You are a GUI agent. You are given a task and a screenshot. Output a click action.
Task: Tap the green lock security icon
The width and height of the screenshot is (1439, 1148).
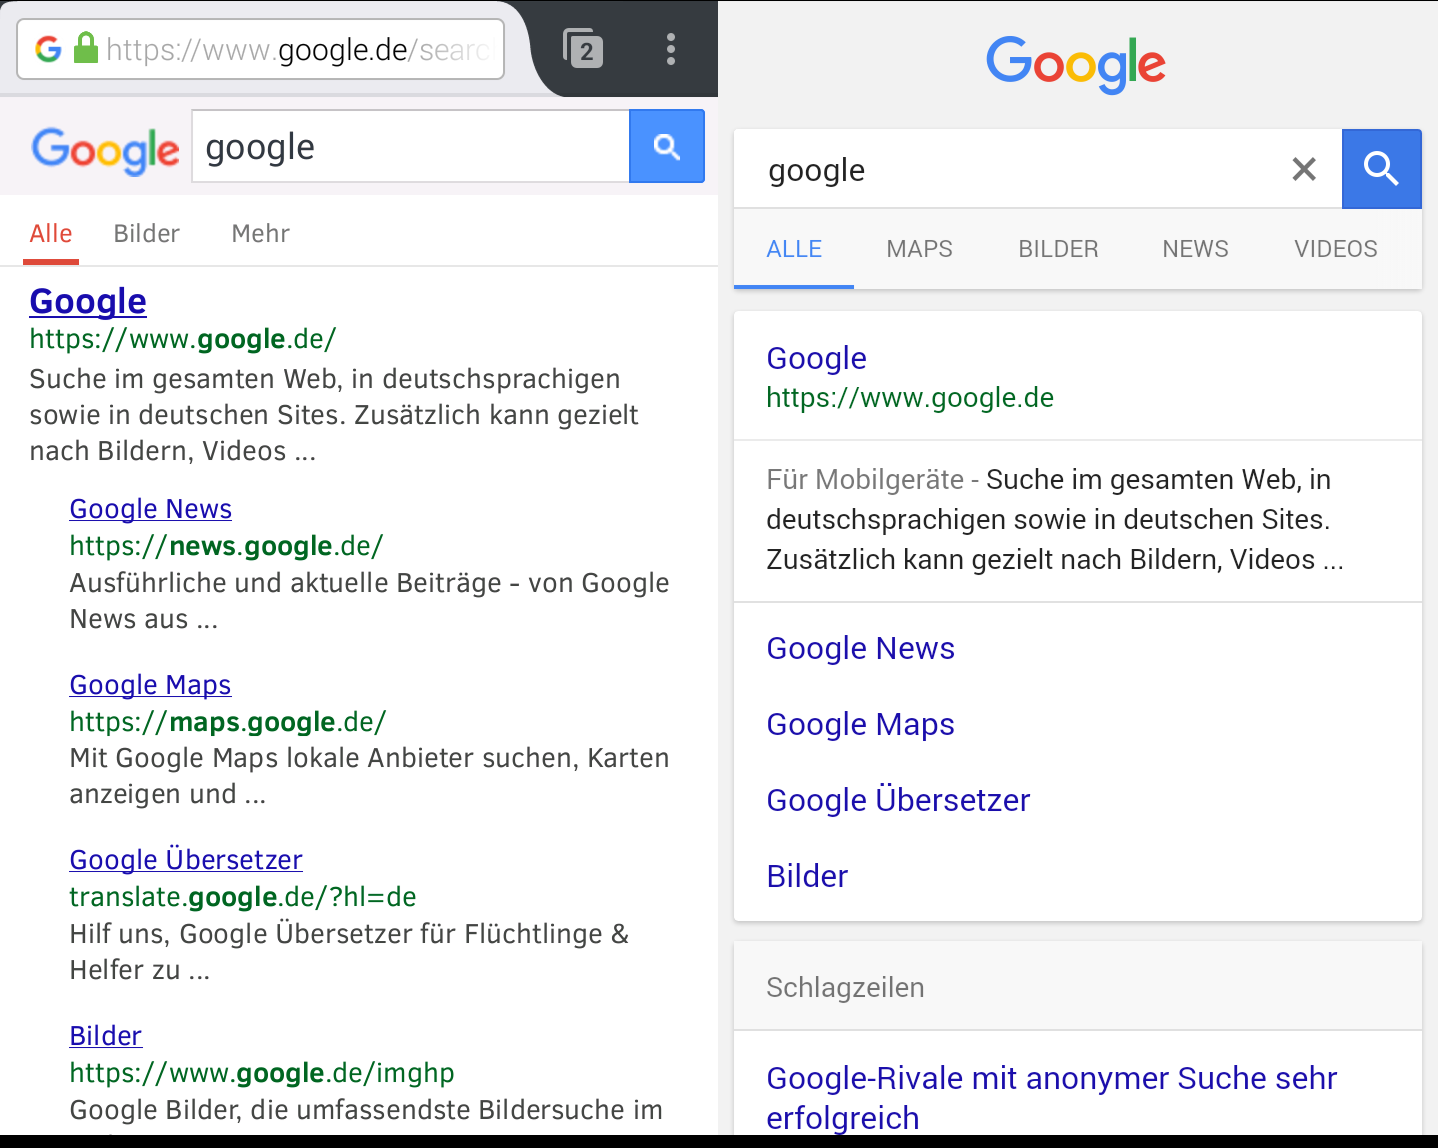[x=86, y=49]
